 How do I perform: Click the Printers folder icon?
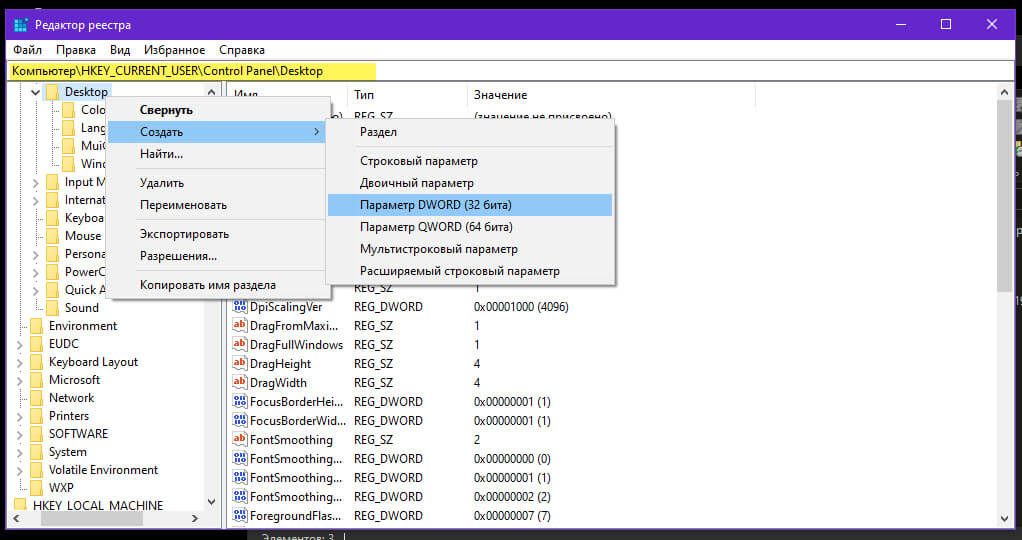click(36, 416)
